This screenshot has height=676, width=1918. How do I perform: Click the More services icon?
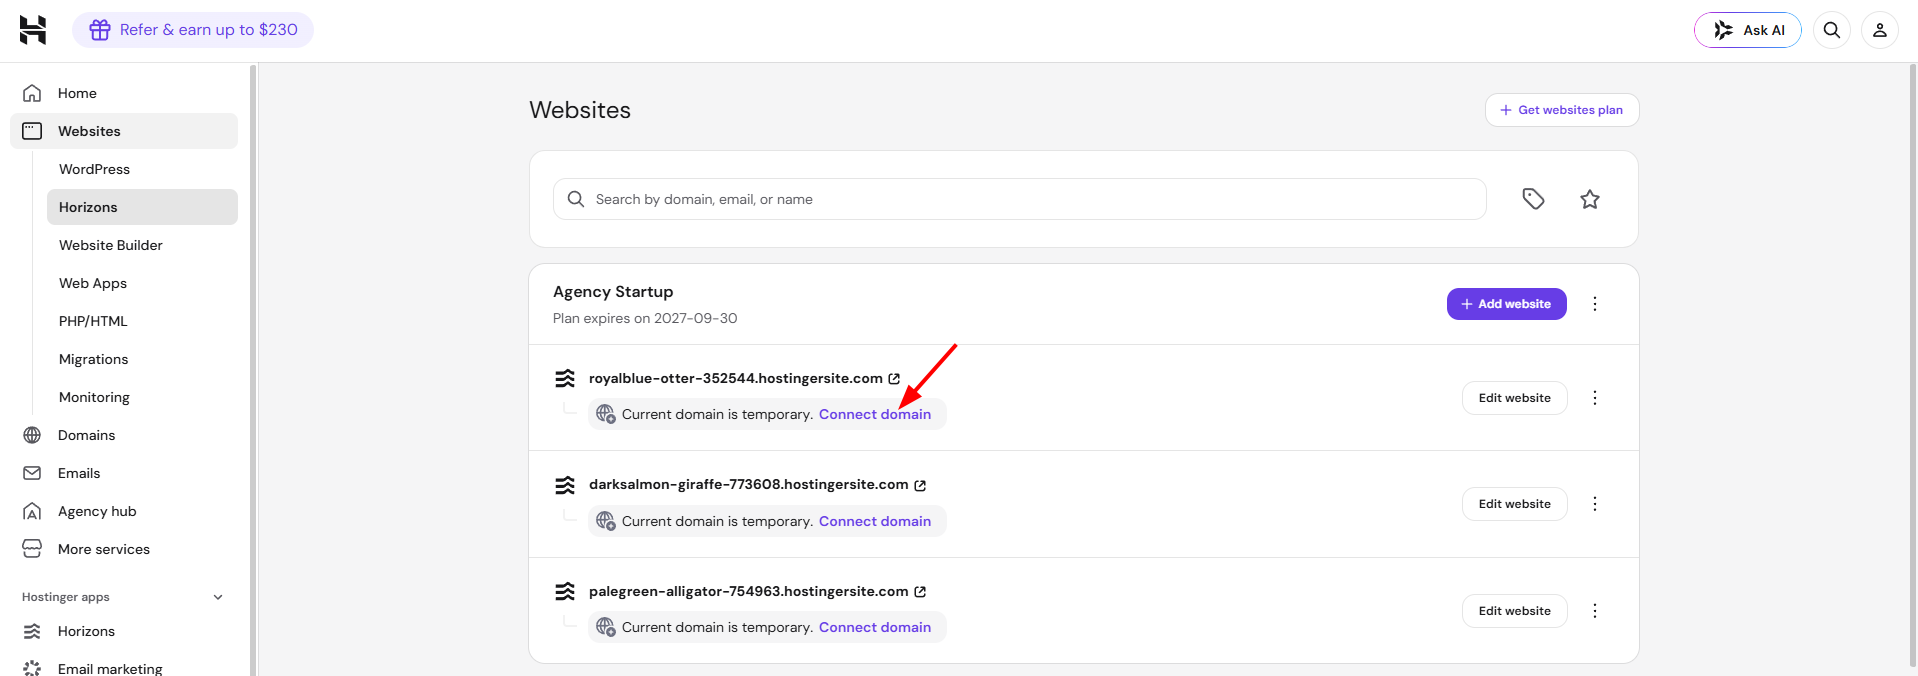[32, 549]
